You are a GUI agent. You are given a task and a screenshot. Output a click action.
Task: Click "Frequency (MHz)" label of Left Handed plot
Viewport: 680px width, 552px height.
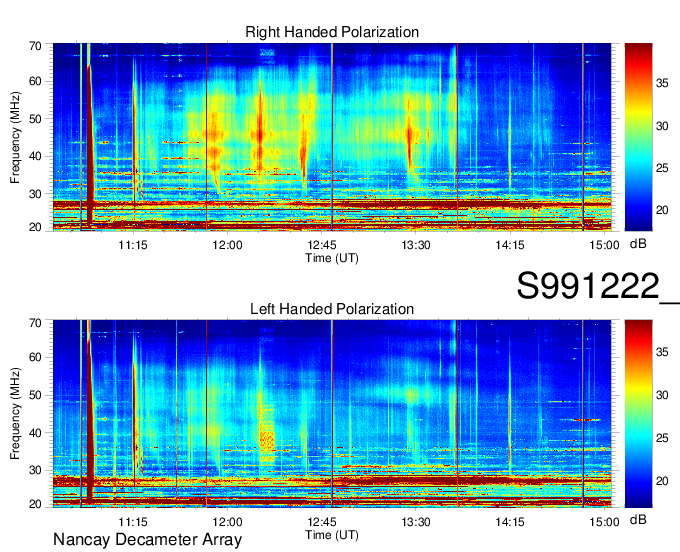coord(15,414)
